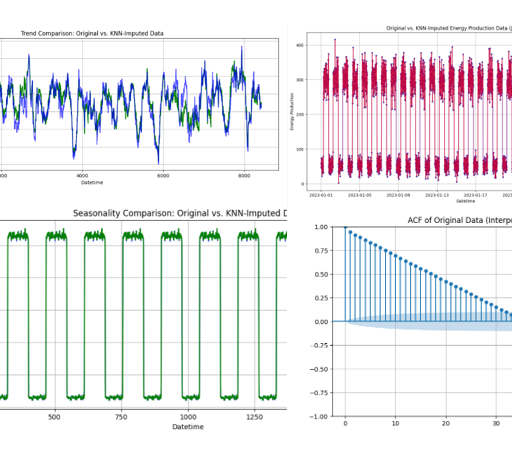Click the positive 0.50 ACF y-axis tick
512x457 pixels.
click(x=321, y=274)
